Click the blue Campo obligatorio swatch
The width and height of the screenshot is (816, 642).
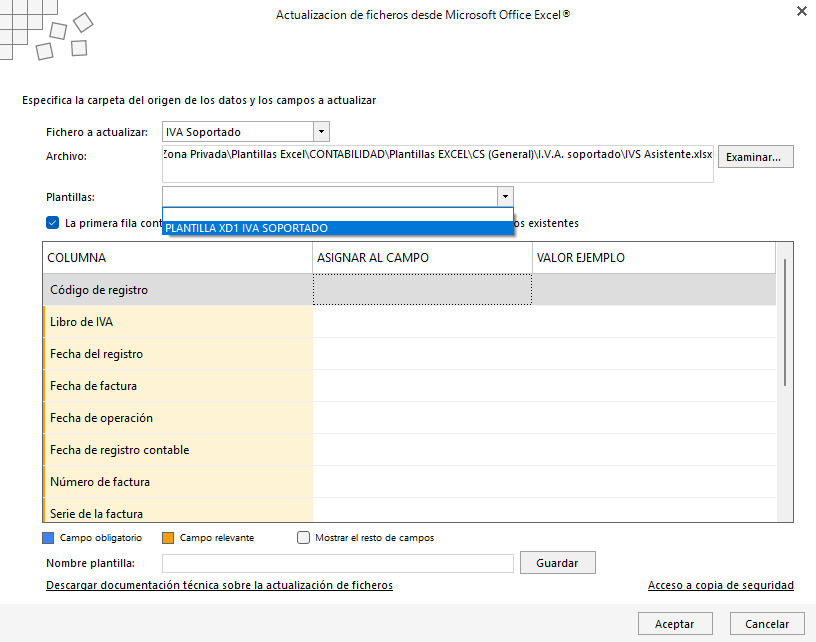tap(48, 538)
